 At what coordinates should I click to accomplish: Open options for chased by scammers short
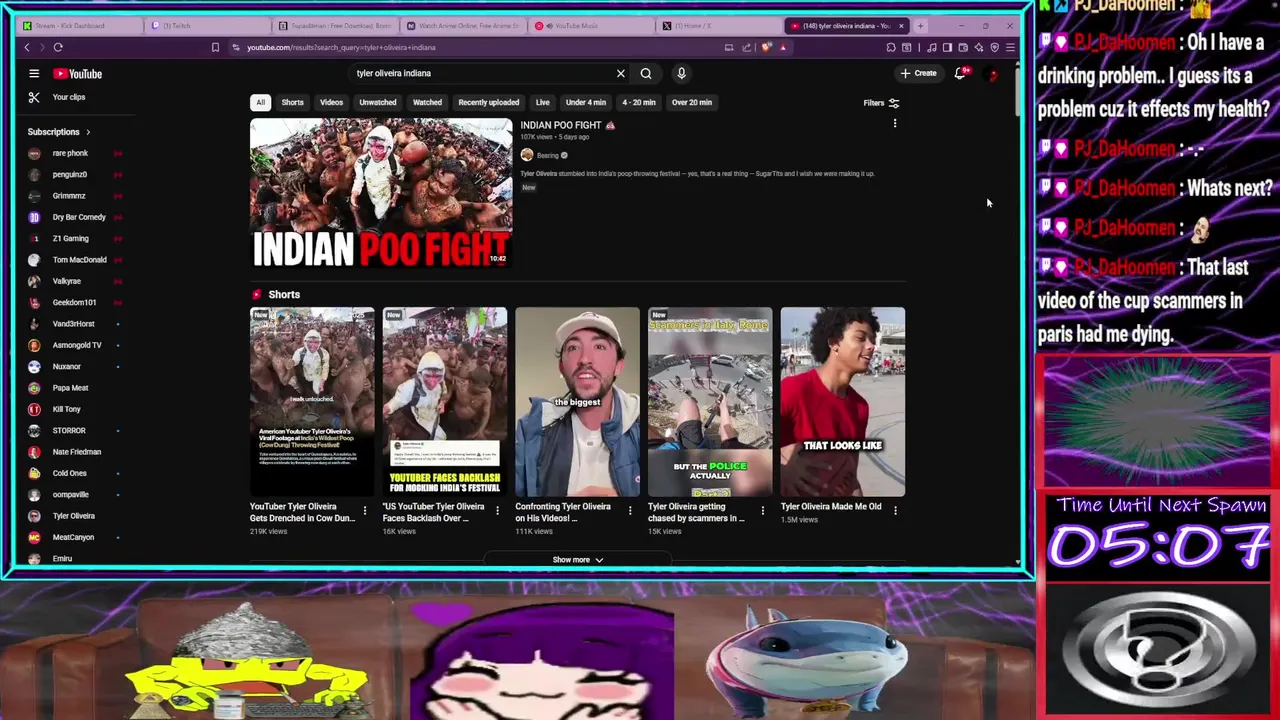(762, 511)
